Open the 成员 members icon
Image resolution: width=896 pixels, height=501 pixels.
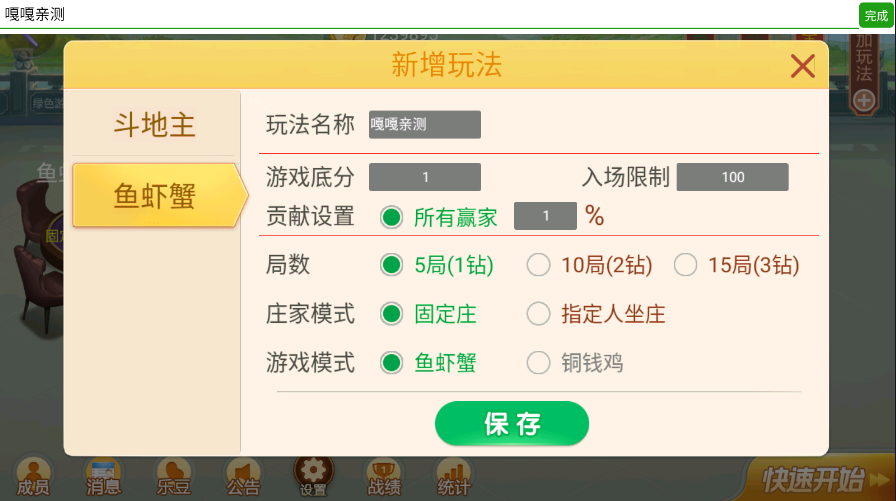(33, 477)
